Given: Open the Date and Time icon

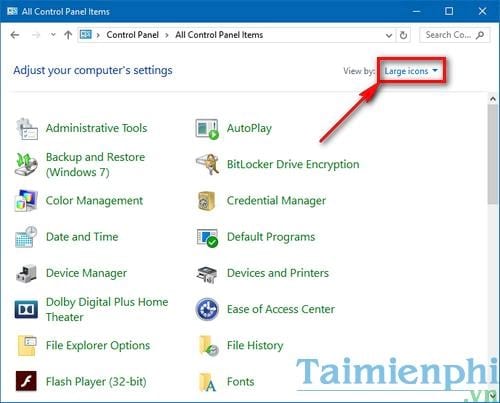Looking at the screenshot, I should [26, 237].
